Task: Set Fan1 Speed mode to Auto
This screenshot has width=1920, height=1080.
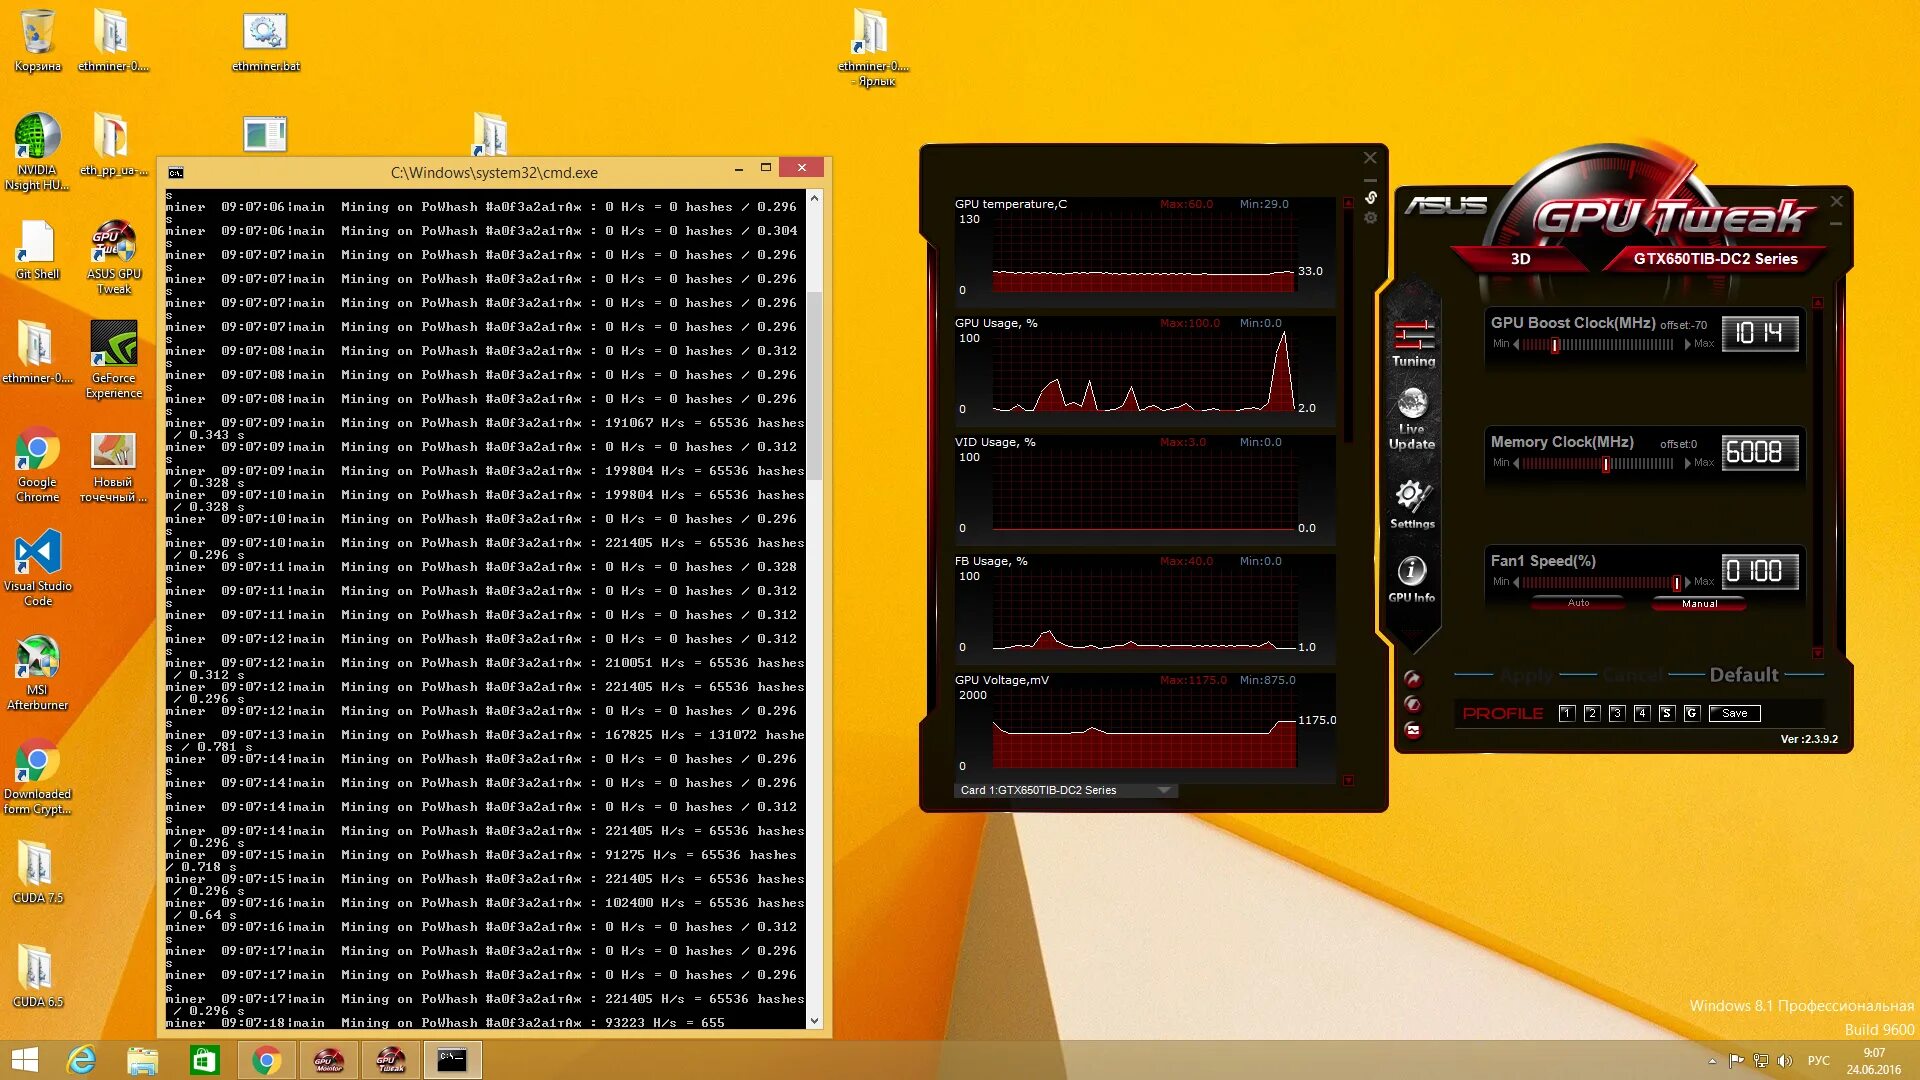Action: 1578,603
